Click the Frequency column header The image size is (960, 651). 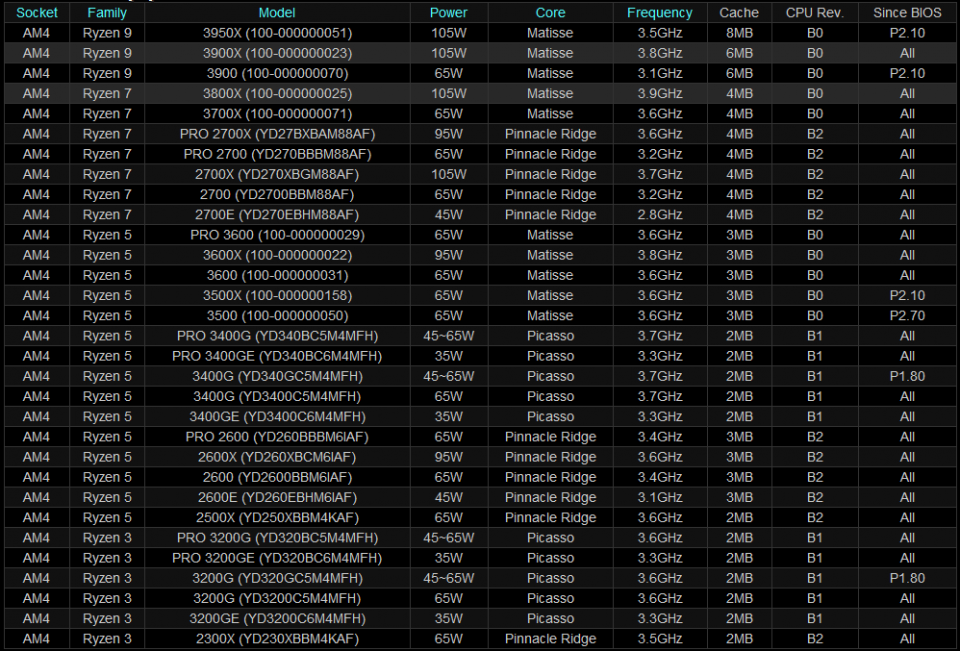(659, 13)
